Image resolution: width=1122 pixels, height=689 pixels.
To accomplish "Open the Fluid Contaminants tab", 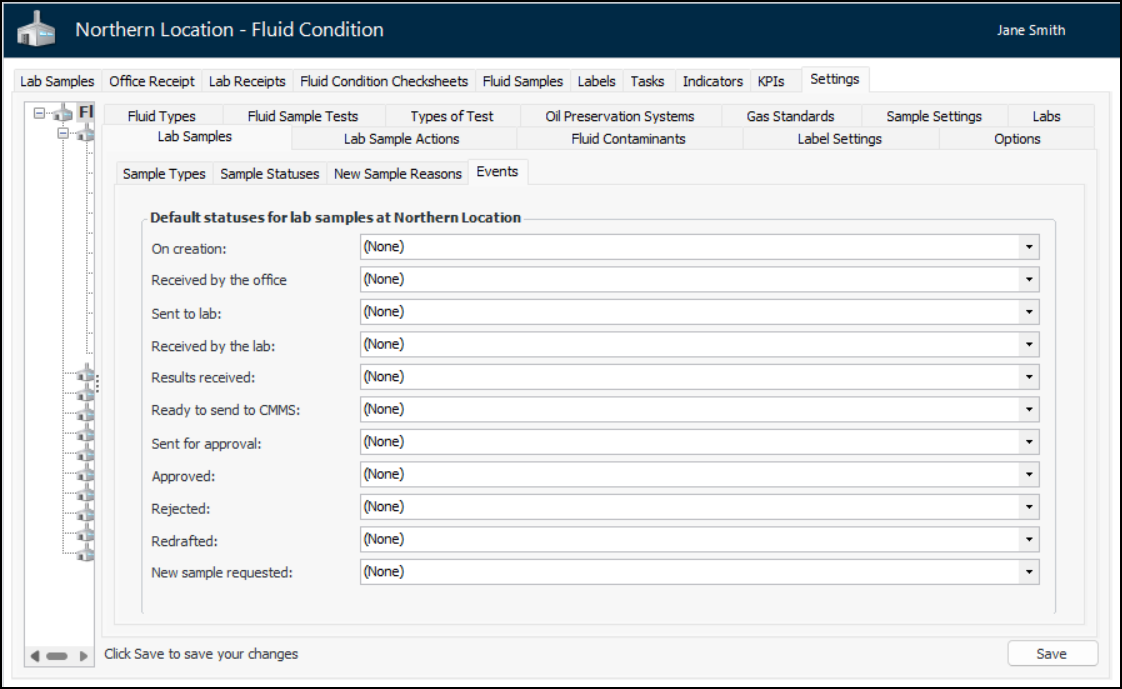I will (628, 139).
